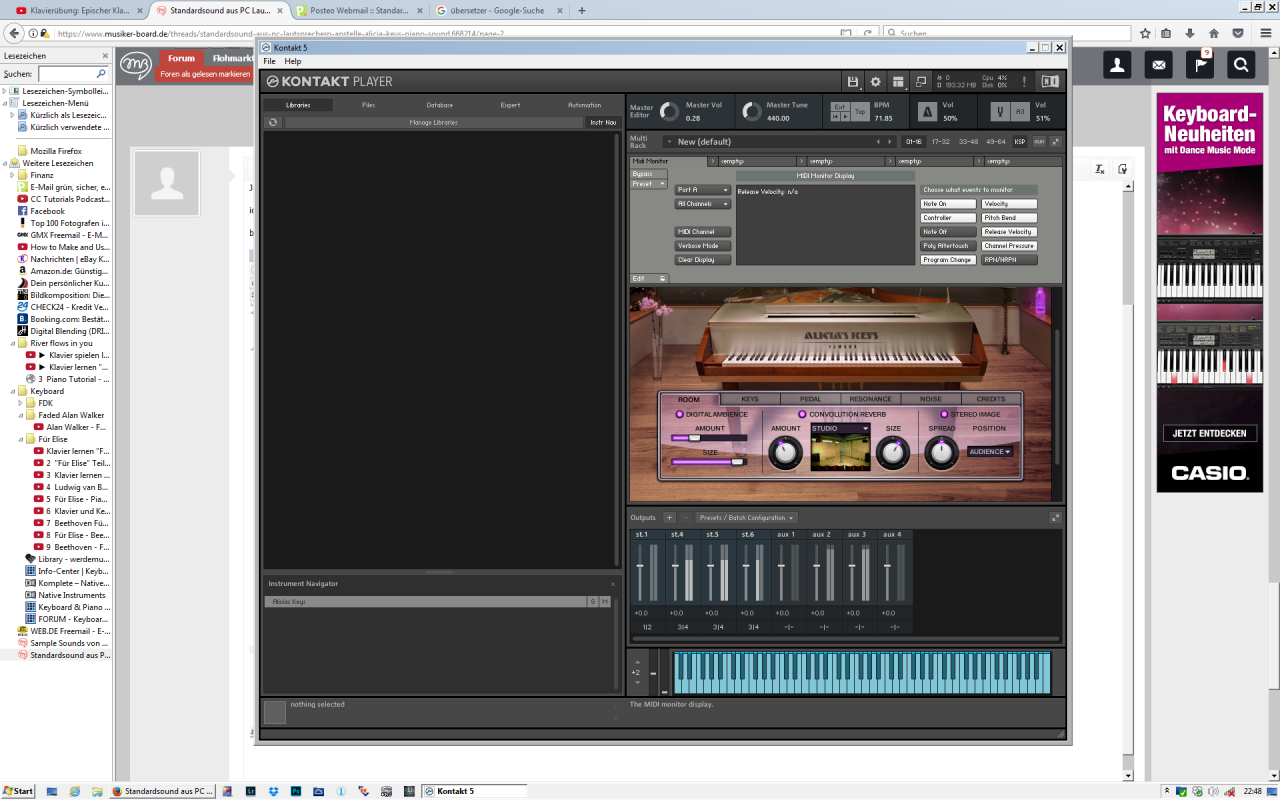Toggle the metronome icon
The height and width of the screenshot is (800, 1280).
click(x=927, y=111)
